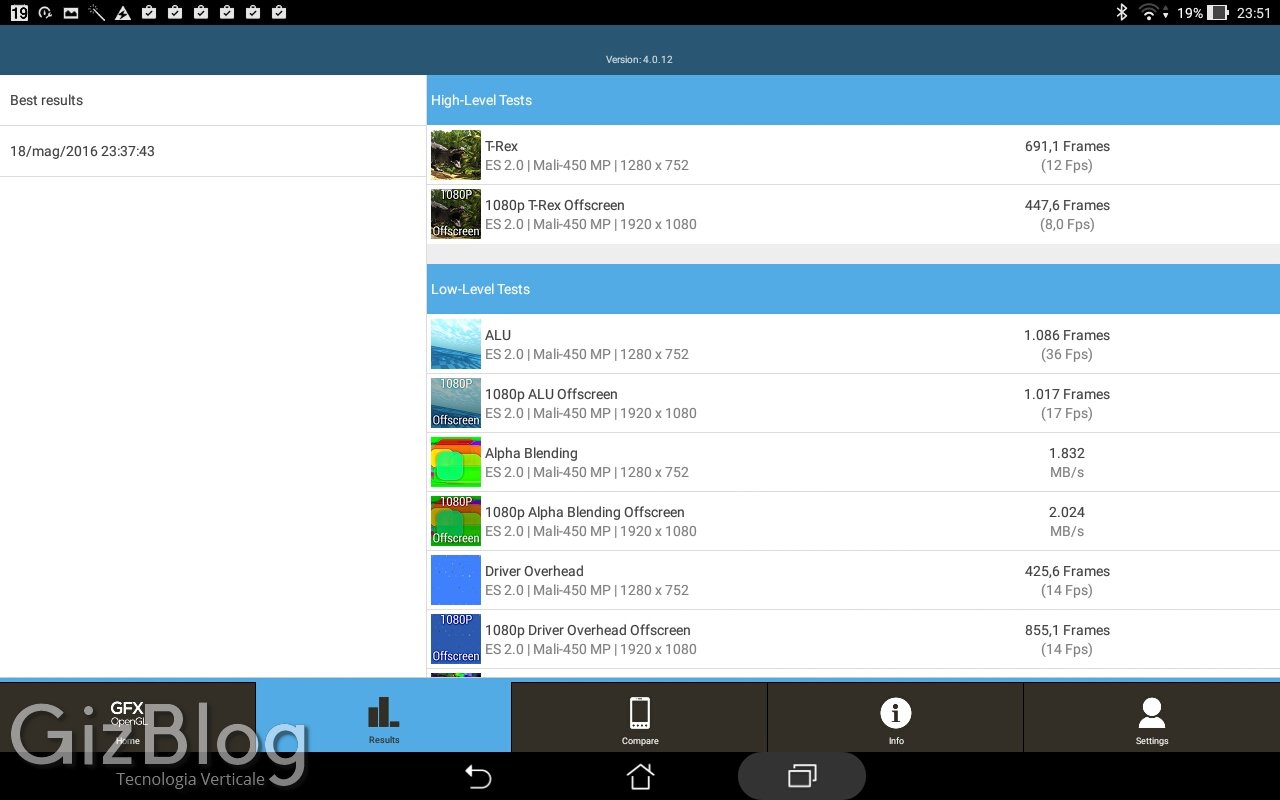Select the ALU test title

498,335
